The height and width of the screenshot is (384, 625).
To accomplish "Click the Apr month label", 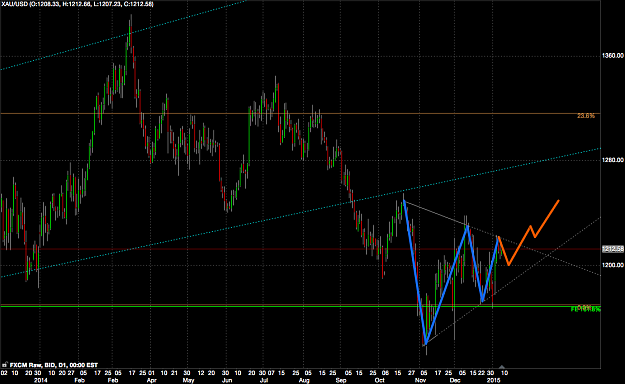I will click(151, 380).
